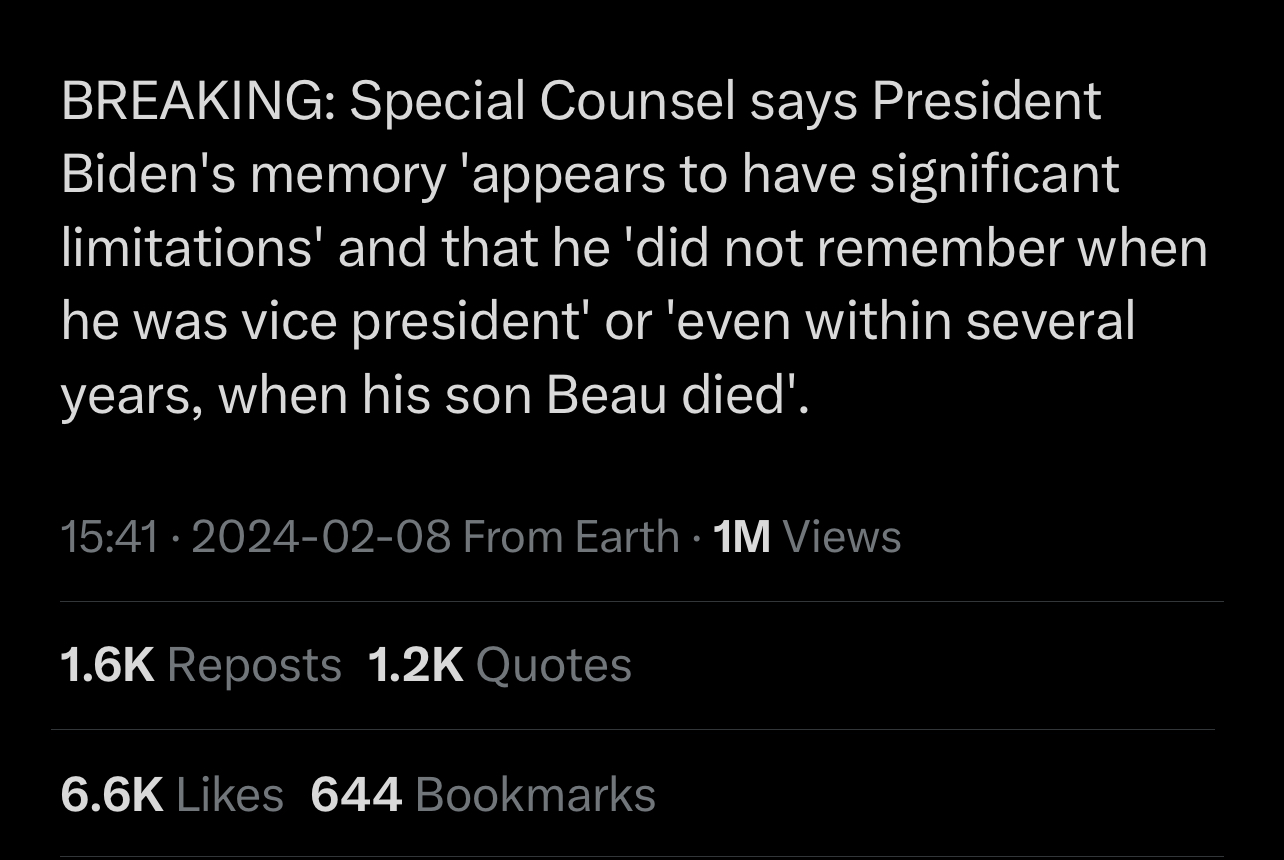Click the word "Quotes"
The height and width of the screenshot is (860, 1284).
(554, 665)
